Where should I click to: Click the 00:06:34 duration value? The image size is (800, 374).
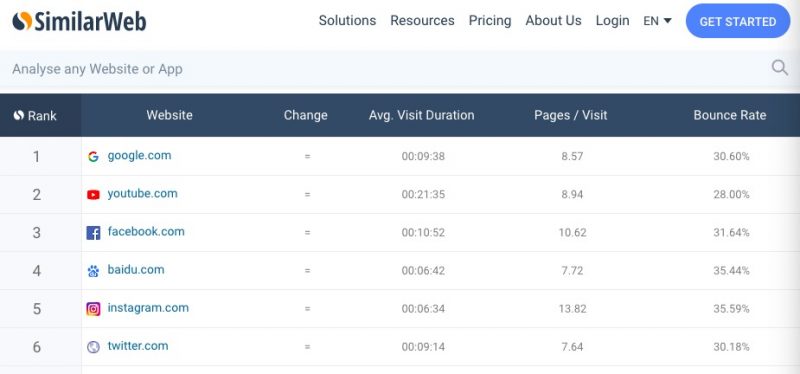coord(423,309)
